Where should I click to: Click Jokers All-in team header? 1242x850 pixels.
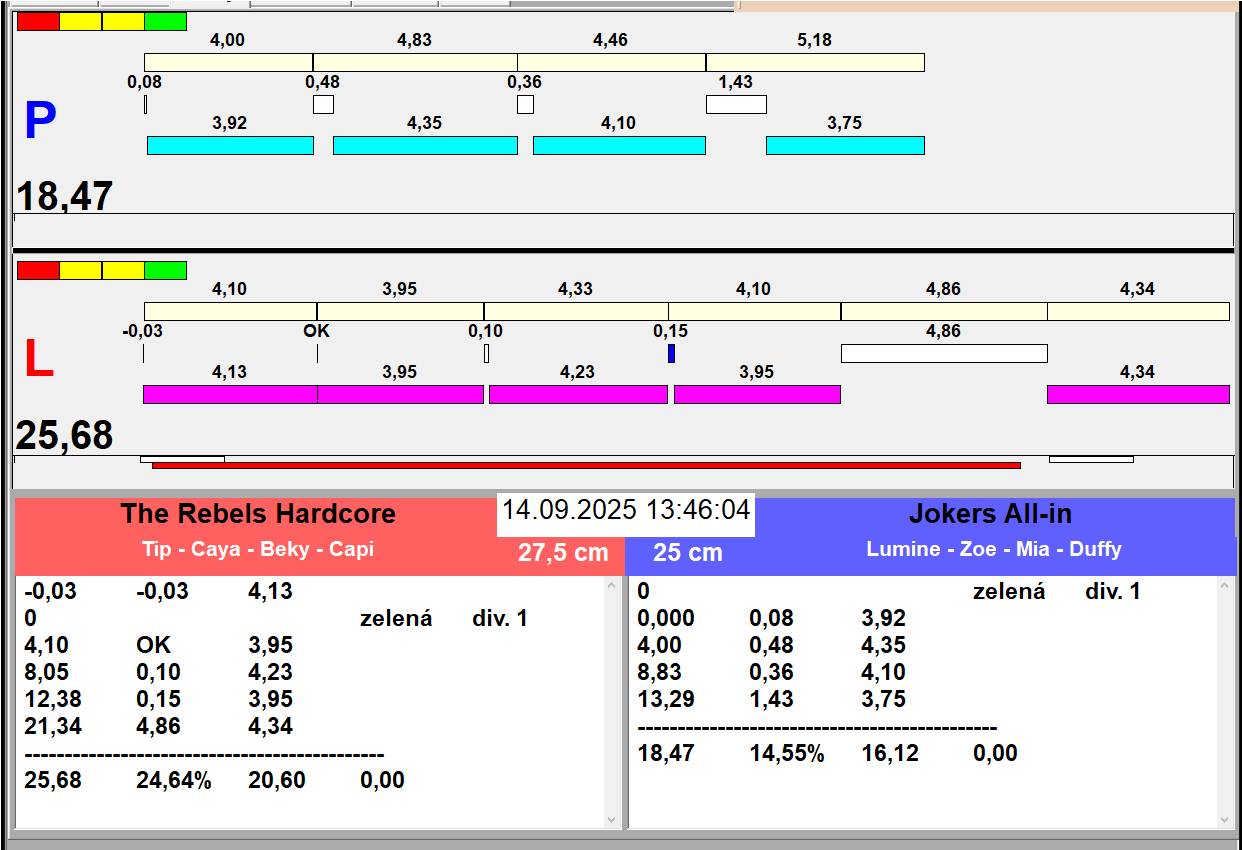coord(990,514)
